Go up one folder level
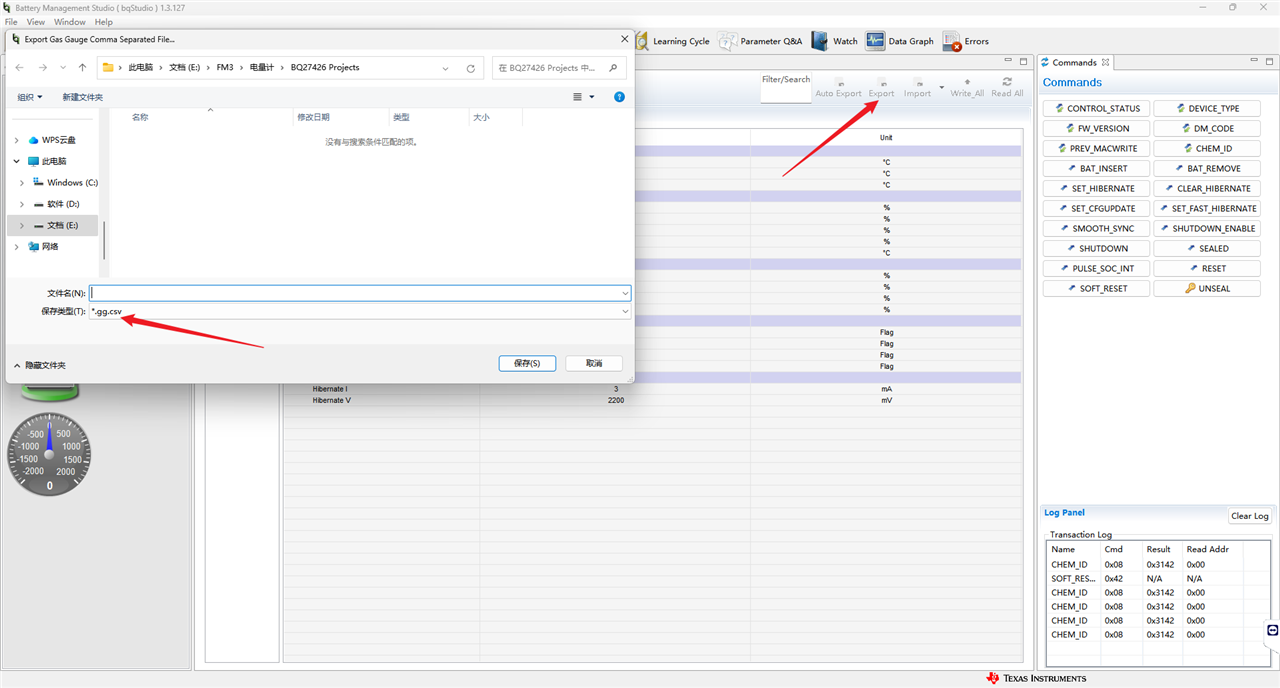 [82, 68]
